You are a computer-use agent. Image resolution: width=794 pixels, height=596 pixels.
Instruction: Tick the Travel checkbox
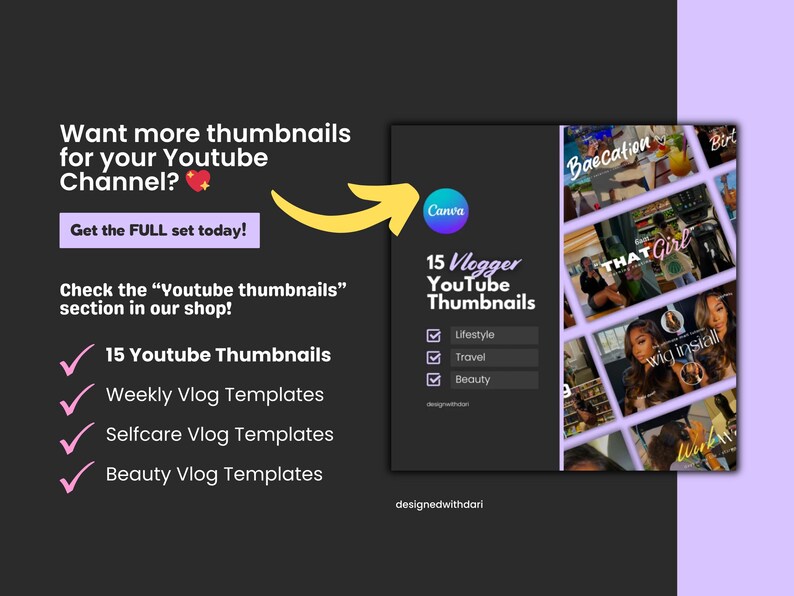point(433,357)
